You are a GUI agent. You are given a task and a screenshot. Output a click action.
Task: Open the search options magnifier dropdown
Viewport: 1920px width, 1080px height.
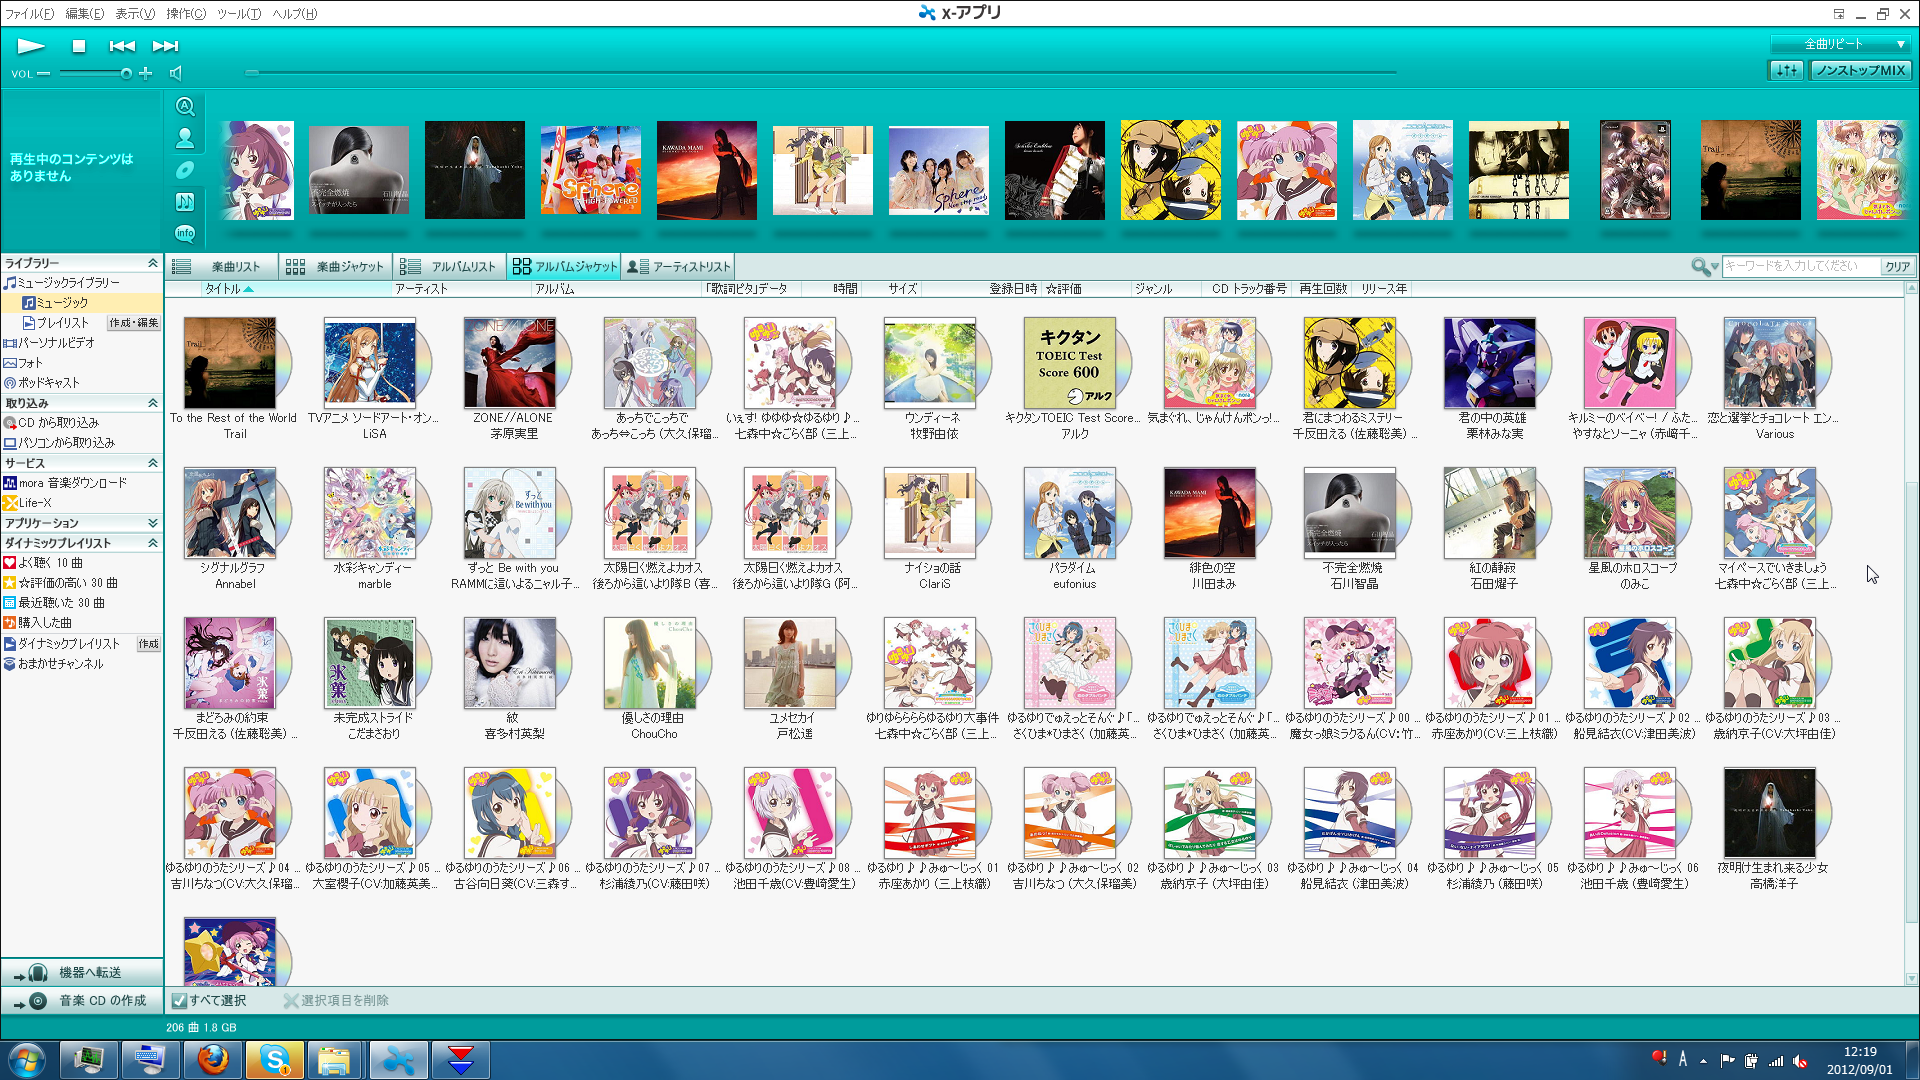1704,266
